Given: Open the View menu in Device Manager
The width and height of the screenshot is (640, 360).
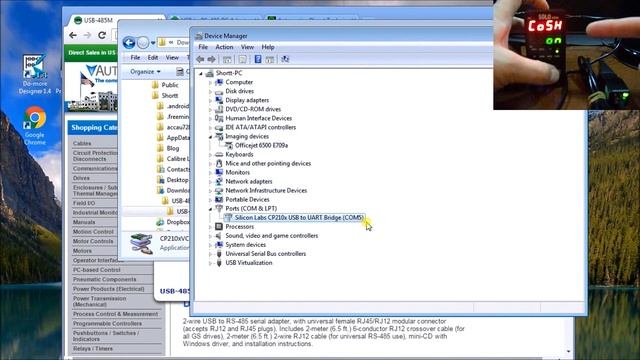Looking at the screenshot, I should pyautogui.click(x=247, y=47).
